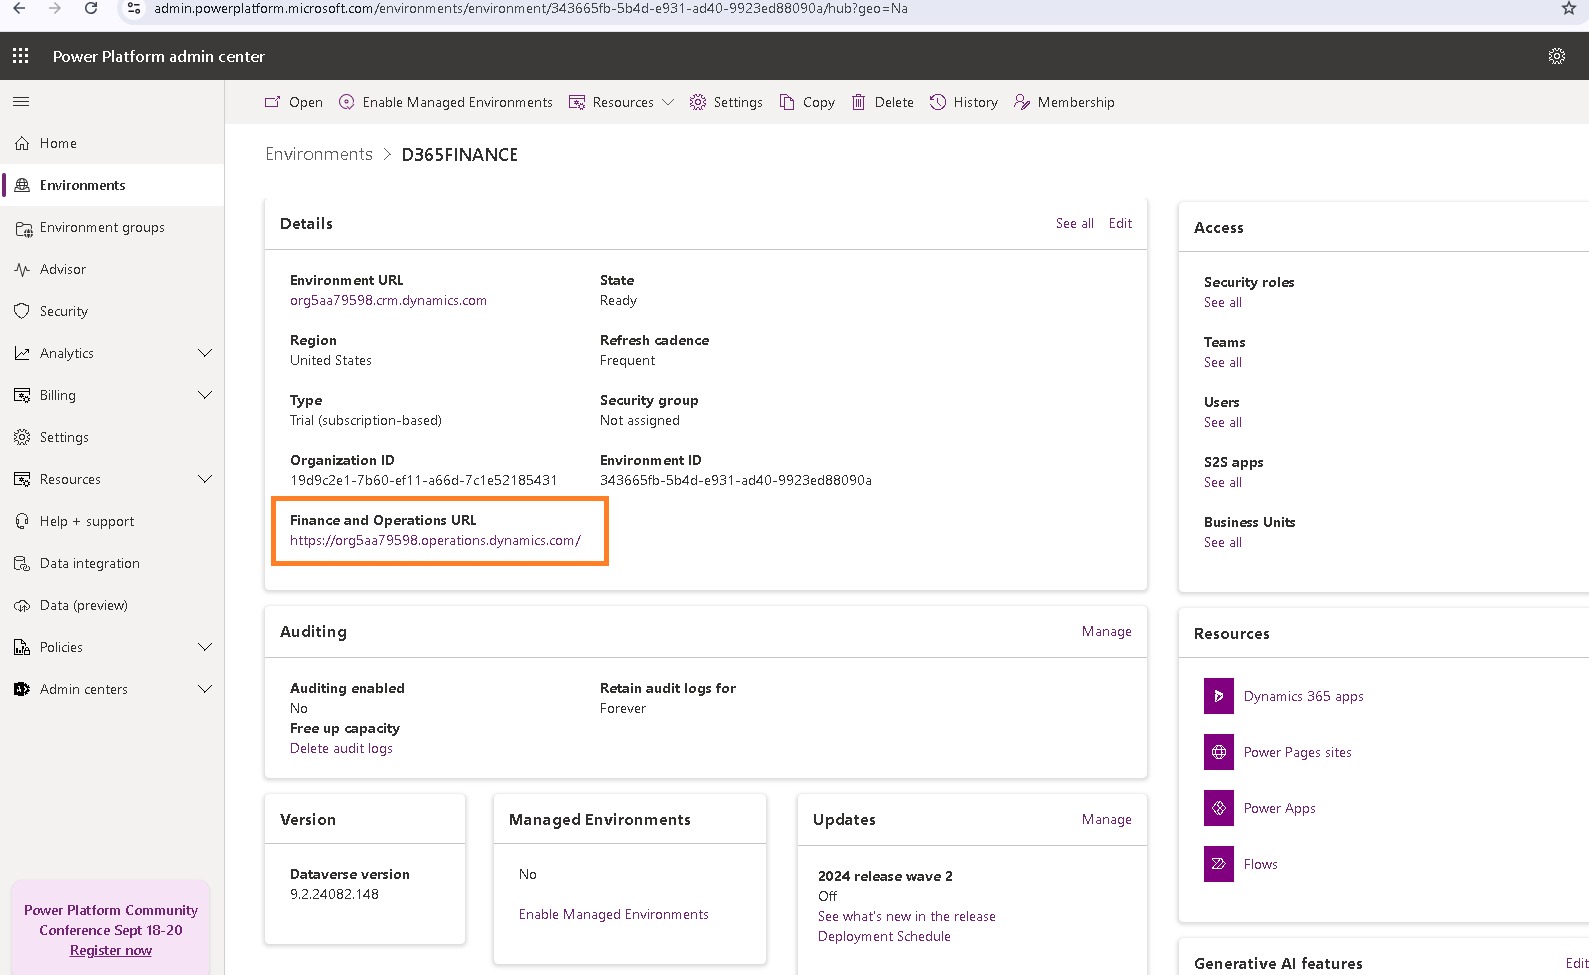
Task: Expand Admin centers in sidebar
Action: 205,689
